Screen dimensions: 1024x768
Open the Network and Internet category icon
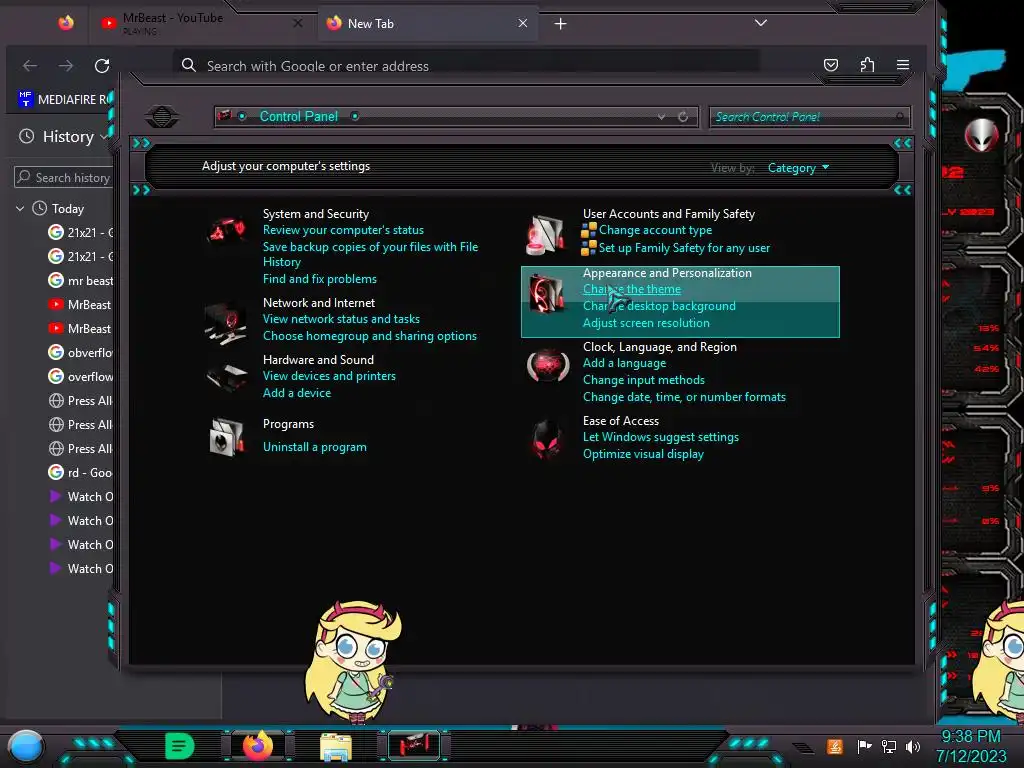click(225, 323)
